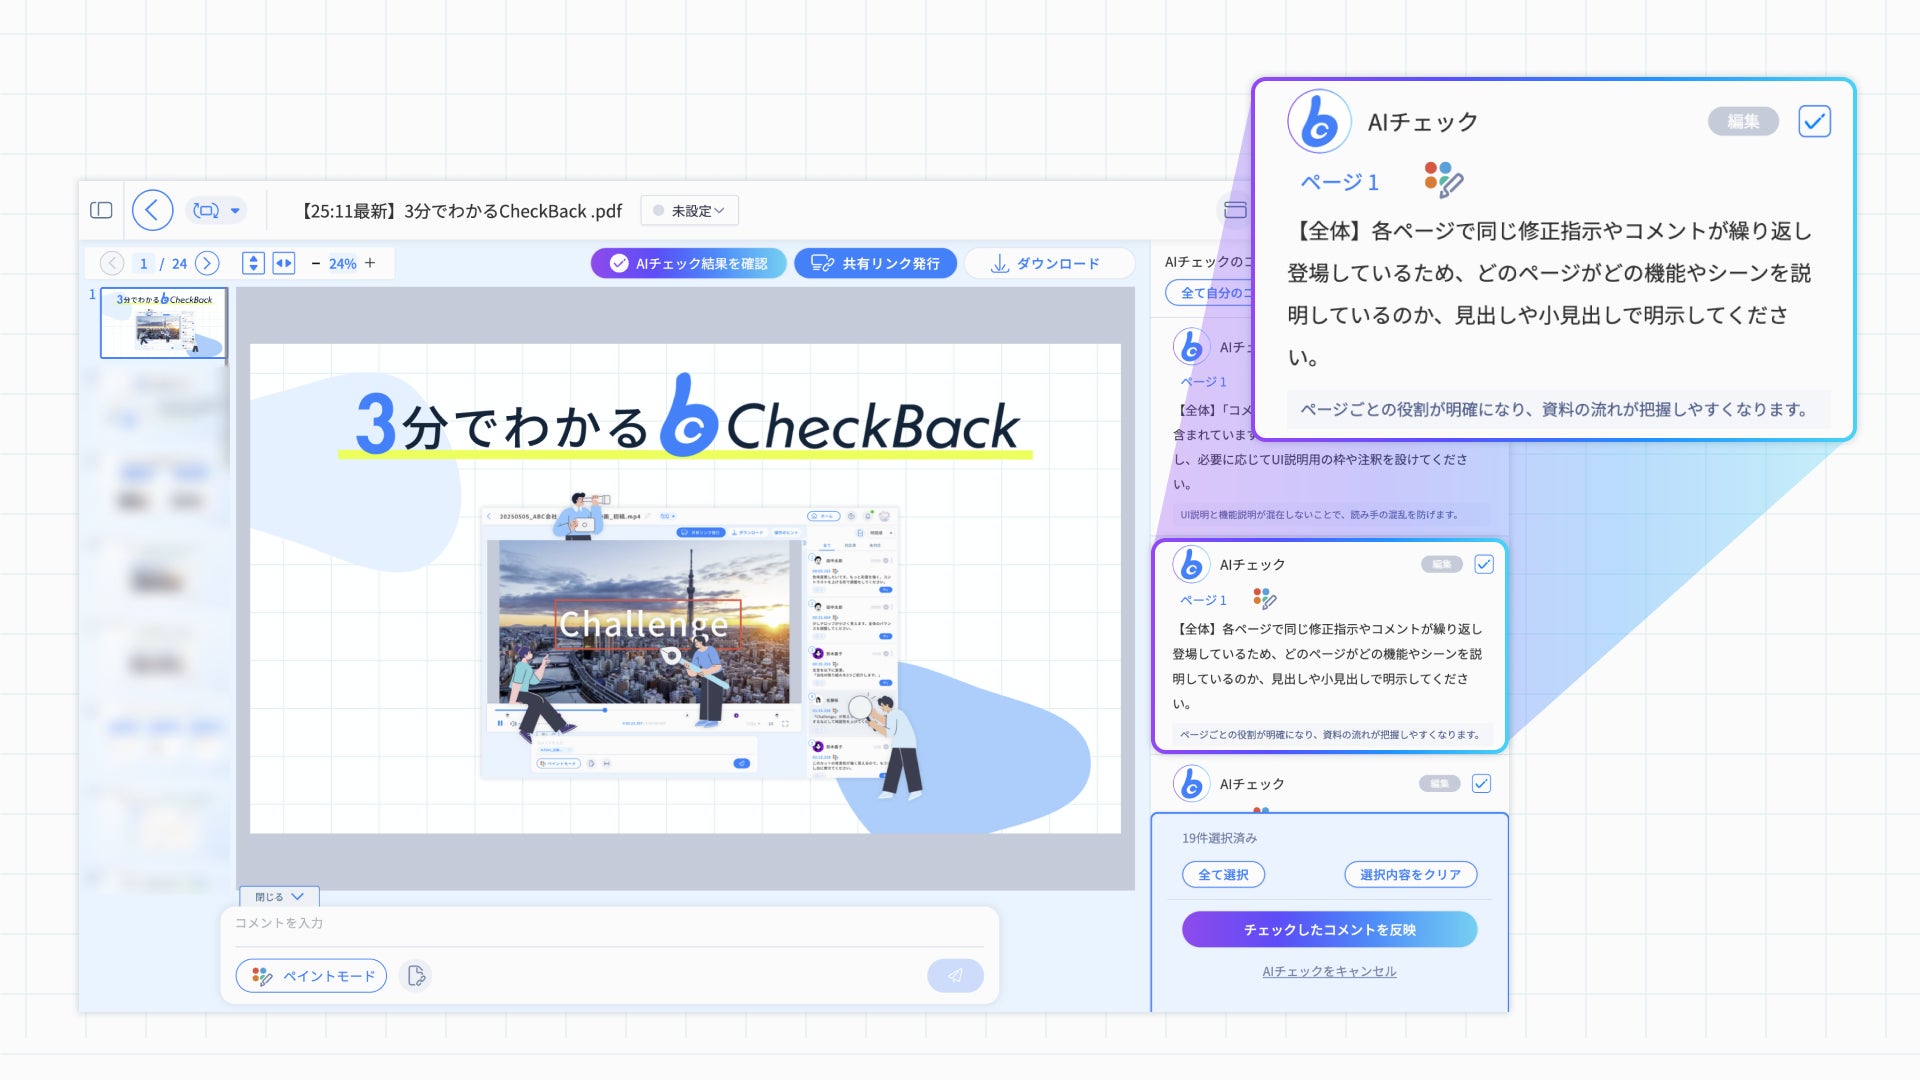Click fit-to-height vertical arrows icon
This screenshot has width=1920, height=1080.
point(253,263)
